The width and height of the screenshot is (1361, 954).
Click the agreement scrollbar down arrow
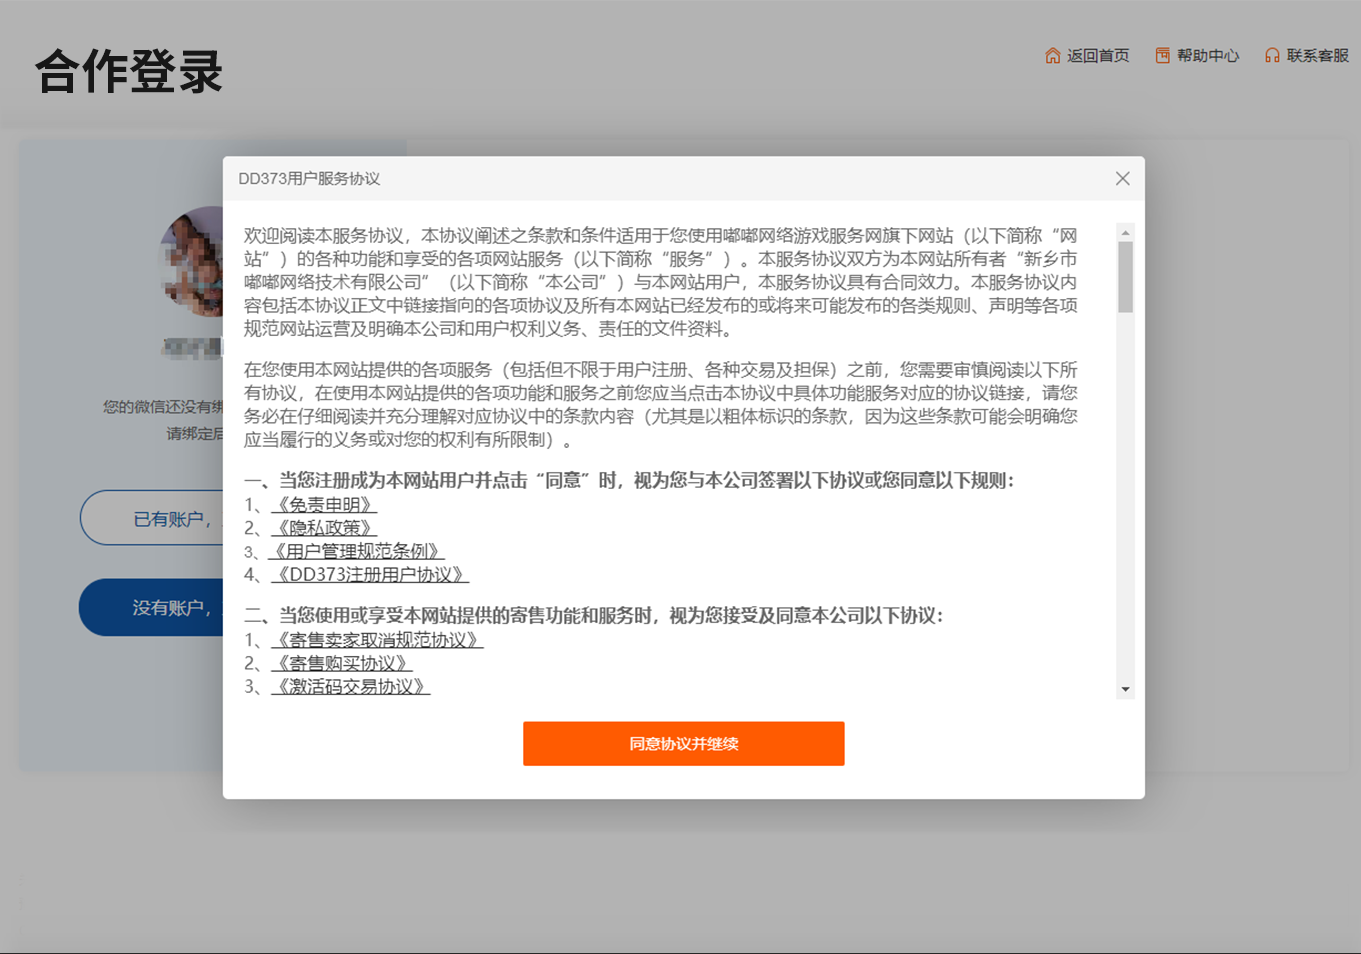click(x=1125, y=689)
